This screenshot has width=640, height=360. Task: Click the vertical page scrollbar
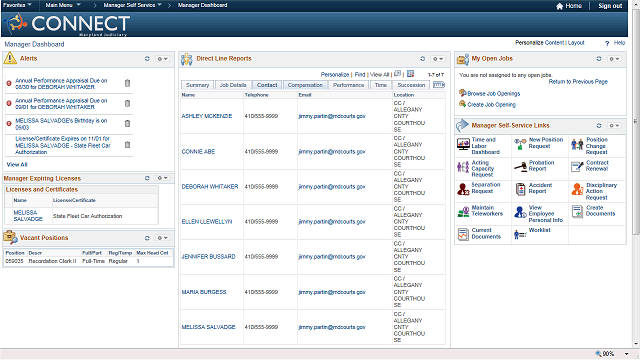636,121
